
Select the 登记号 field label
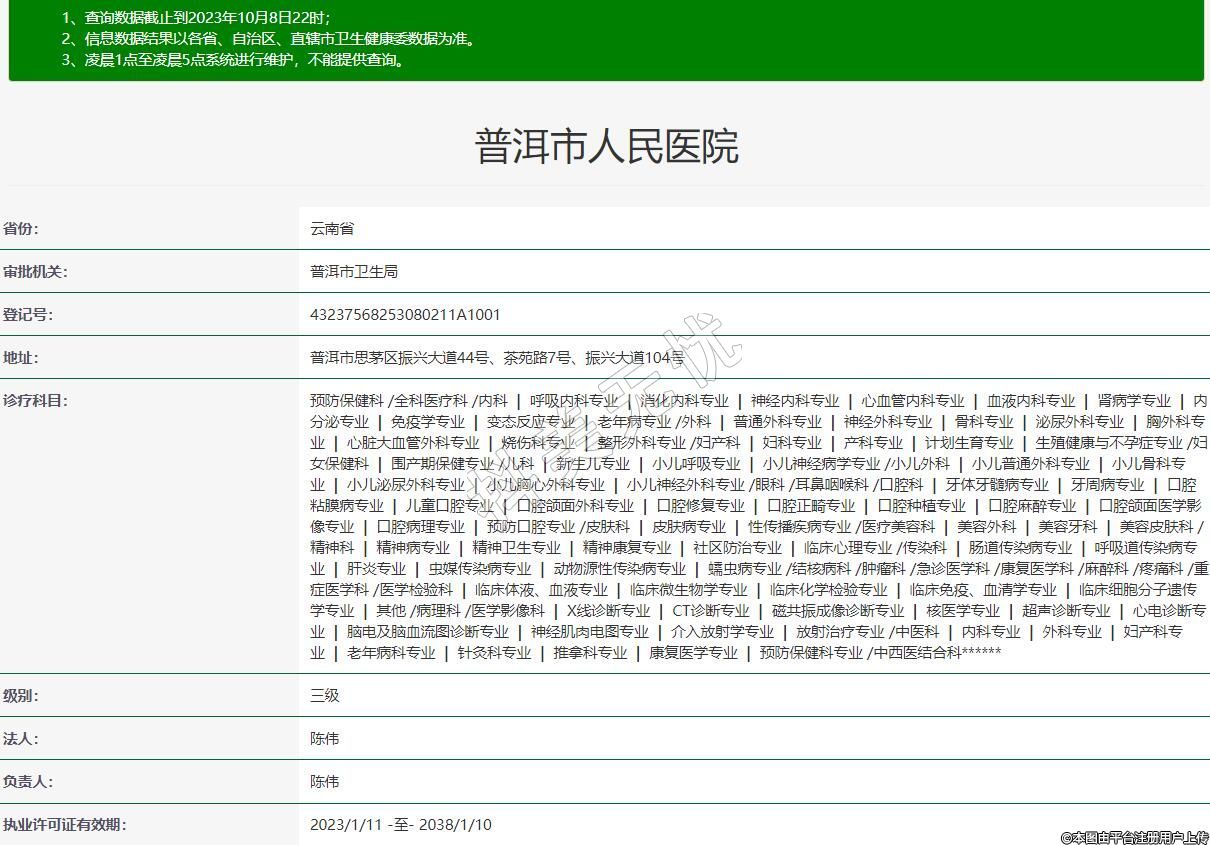pyautogui.click(x=27, y=314)
